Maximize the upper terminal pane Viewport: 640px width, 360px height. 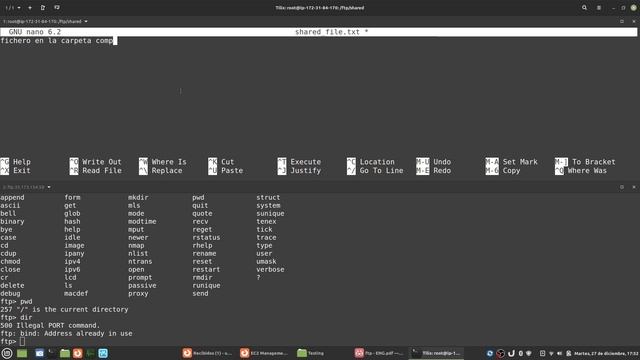[622, 21]
